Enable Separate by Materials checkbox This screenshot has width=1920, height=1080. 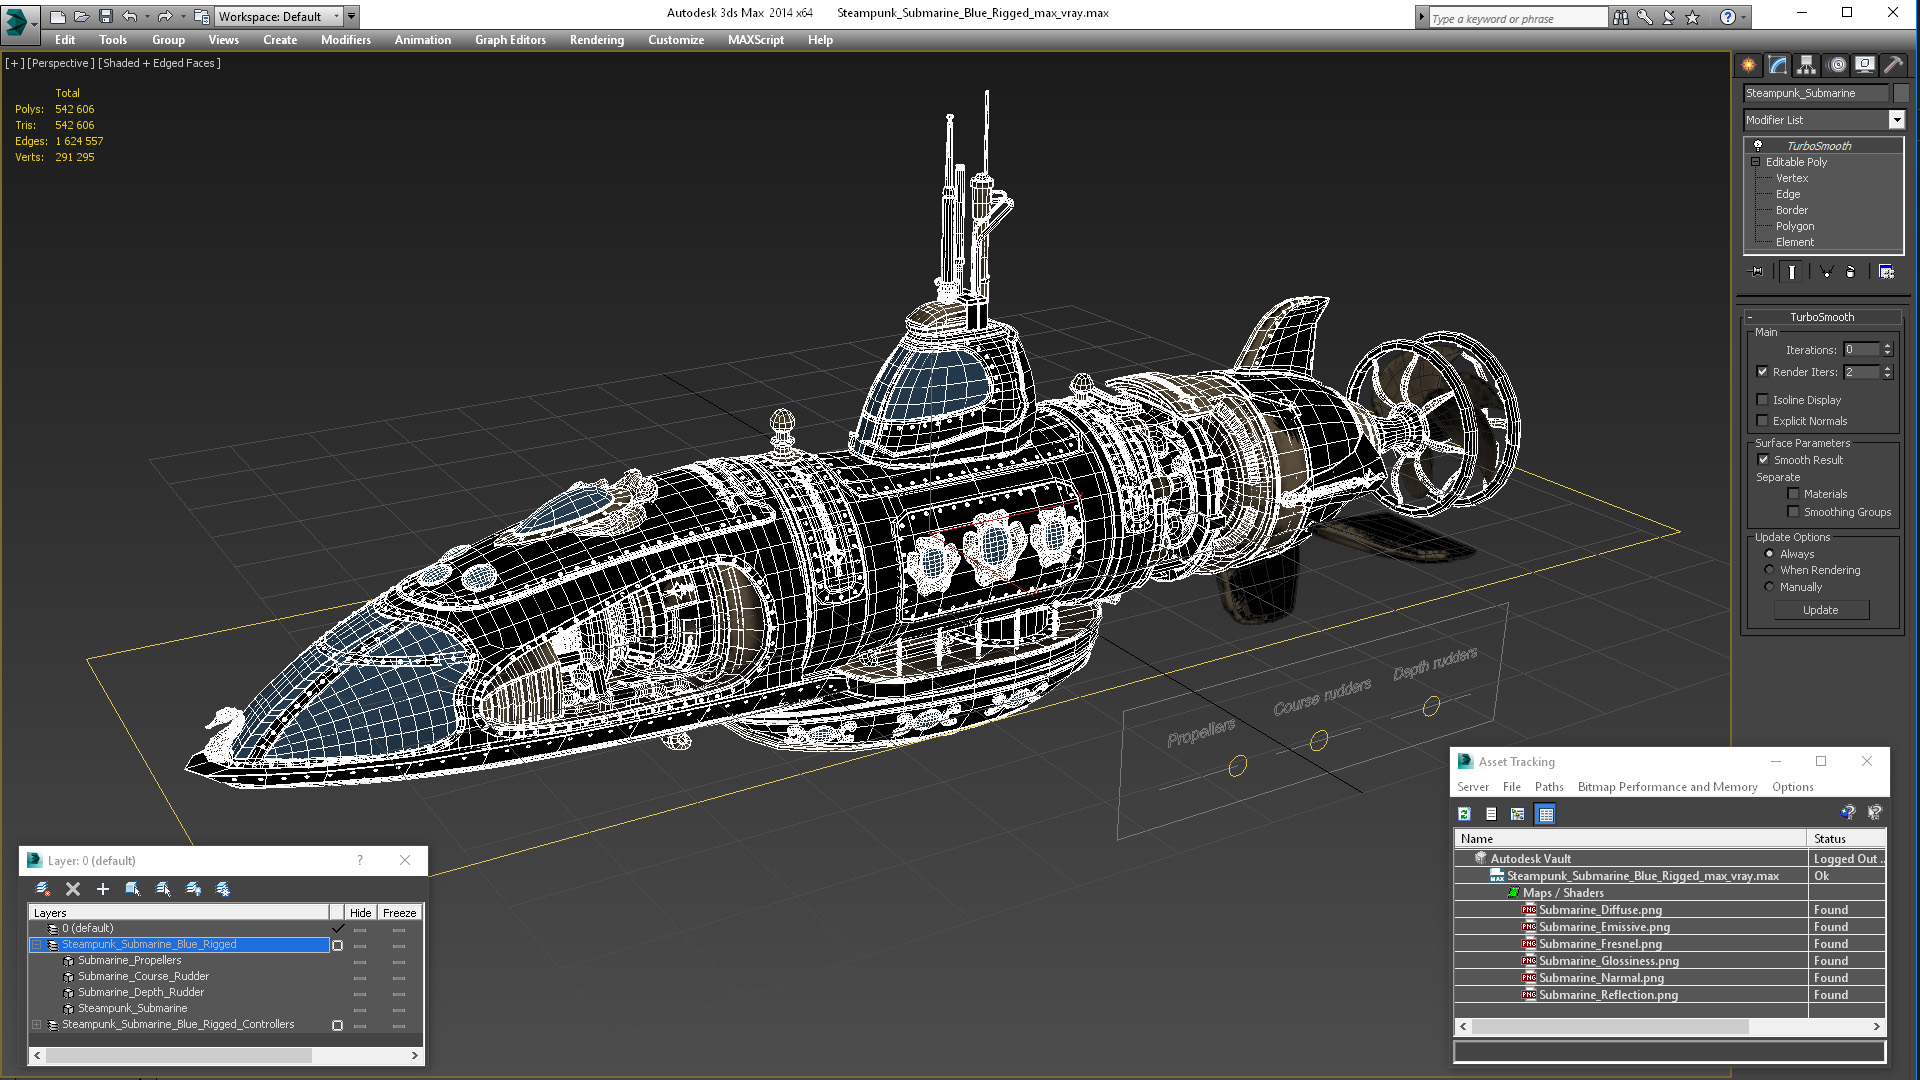click(1793, 493)
